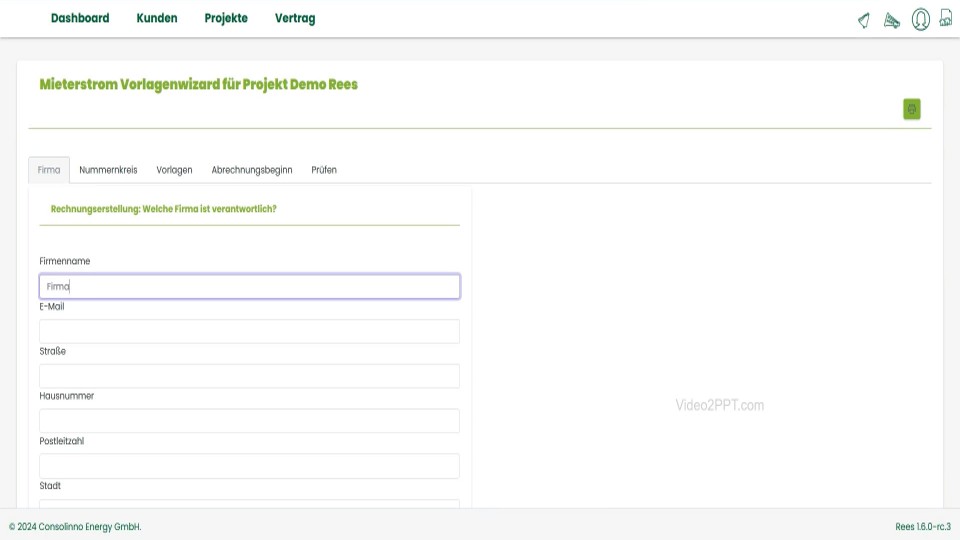Click the Consolinno Energy GmbH copyright text
Screen dimensions: 960x540
click(x=75, y=527)
